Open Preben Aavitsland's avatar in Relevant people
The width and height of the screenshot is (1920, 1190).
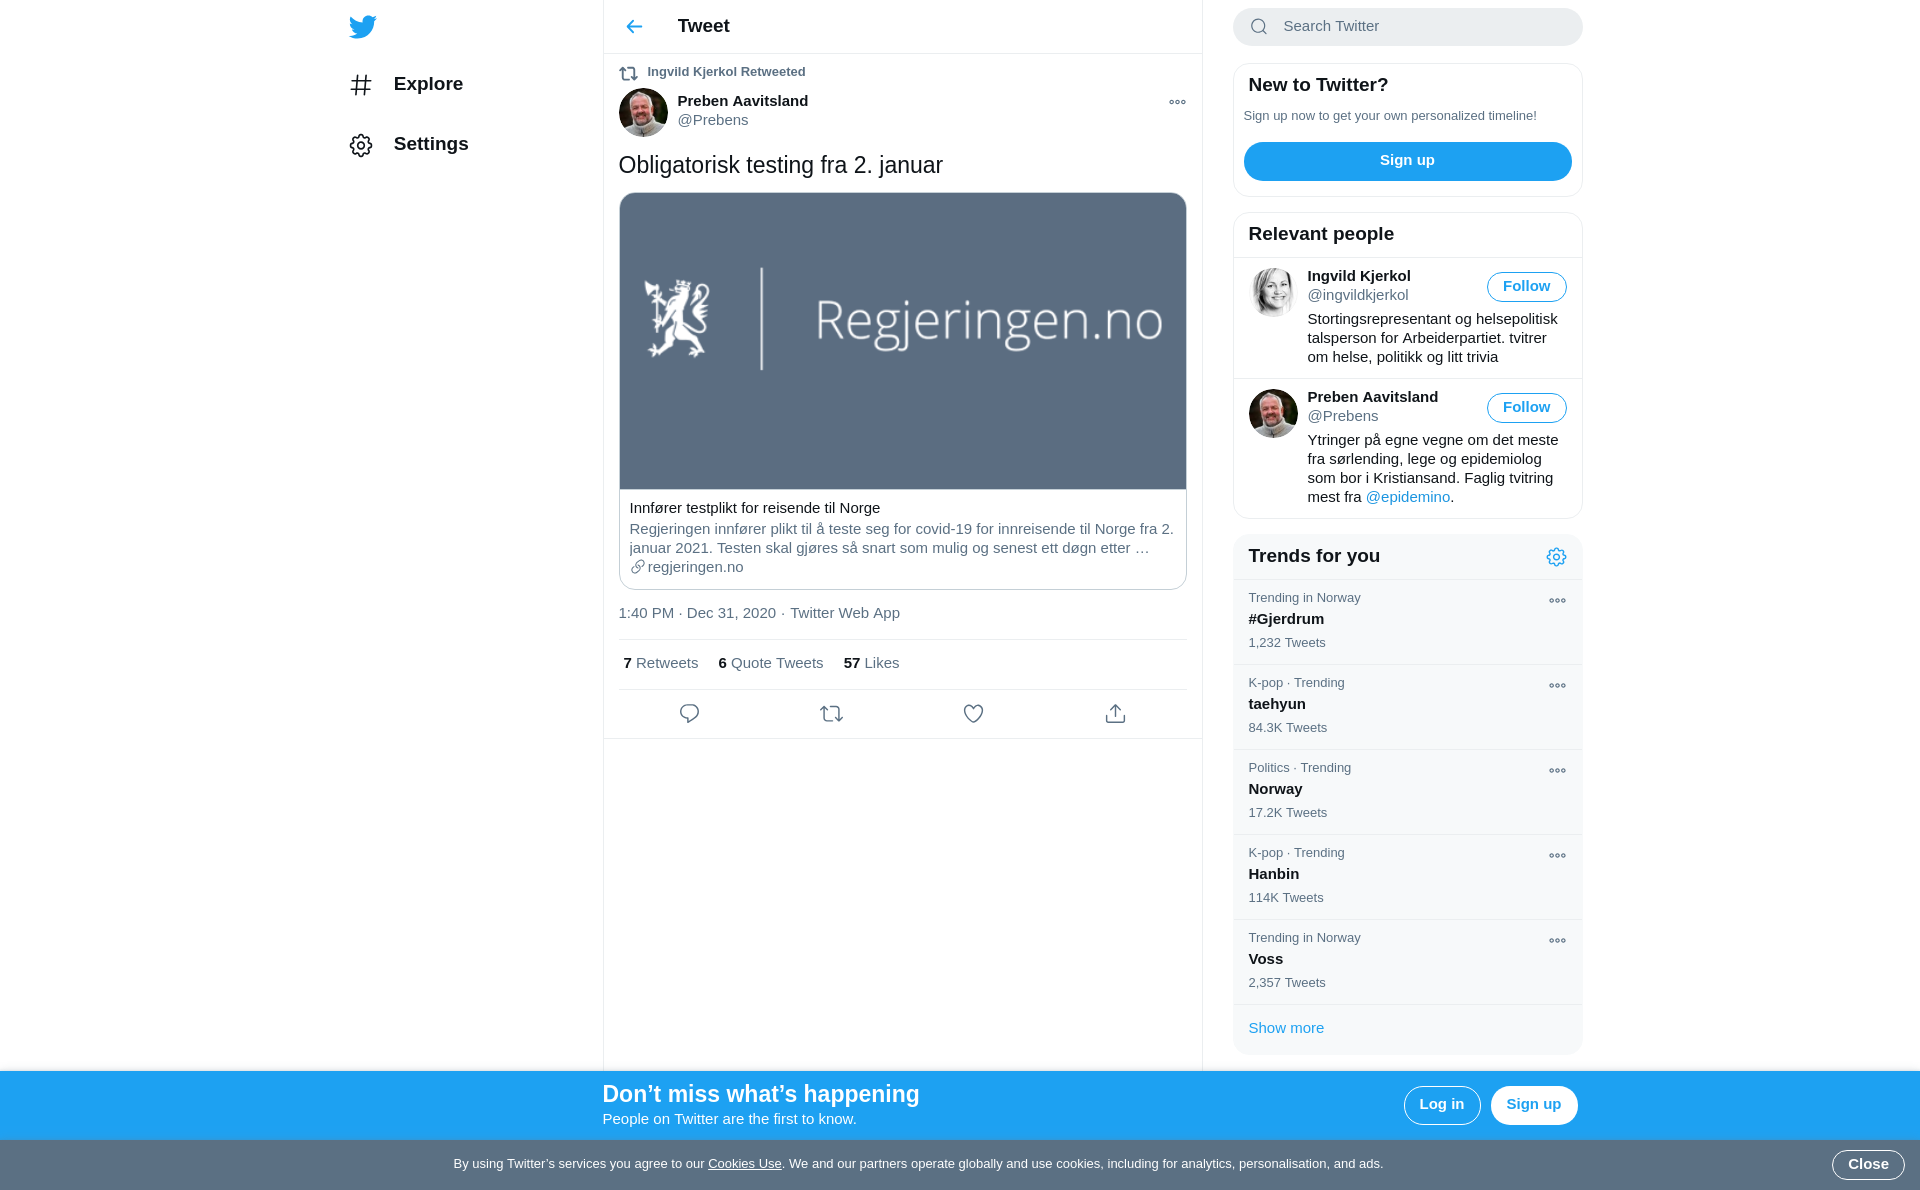click(1273, 413)
